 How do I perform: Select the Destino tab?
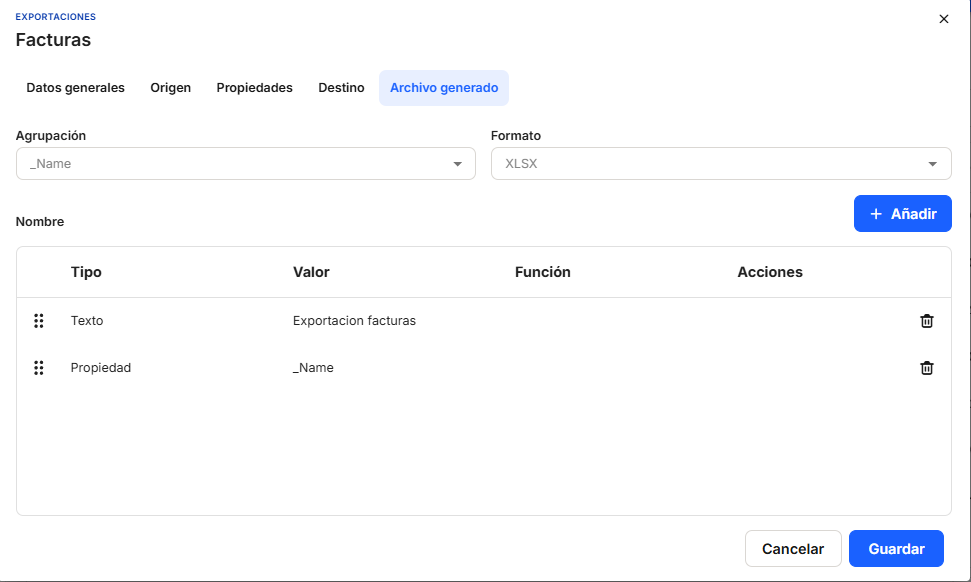point(341,88)
